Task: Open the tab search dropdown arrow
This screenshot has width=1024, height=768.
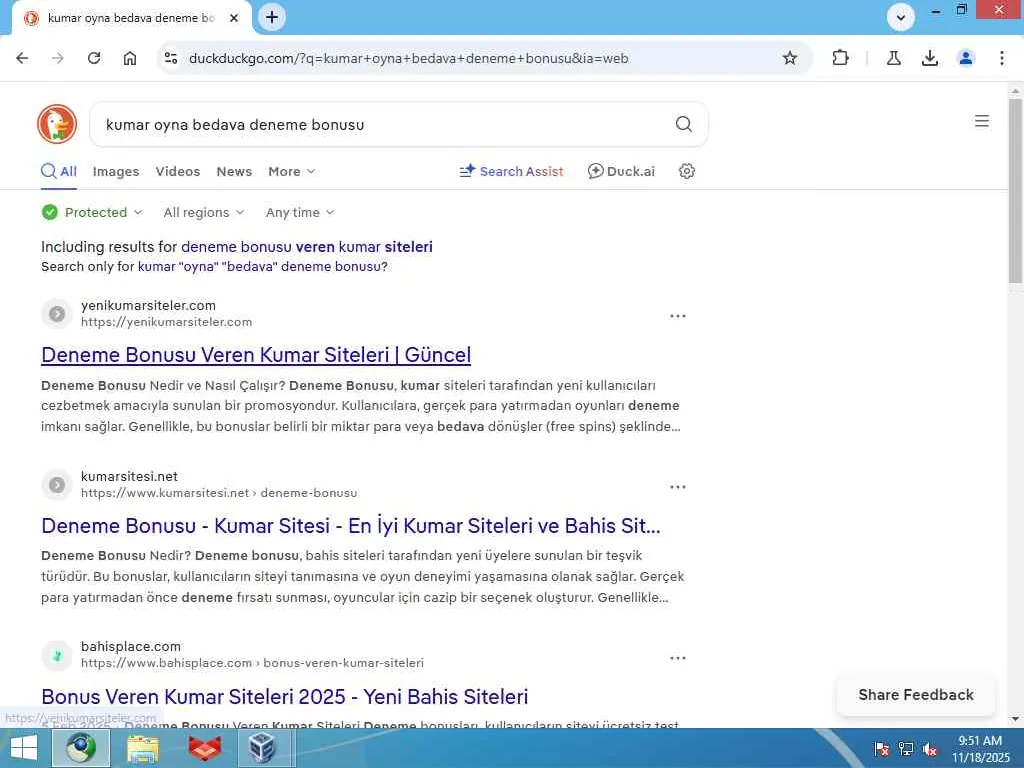Action: (901, 18)
